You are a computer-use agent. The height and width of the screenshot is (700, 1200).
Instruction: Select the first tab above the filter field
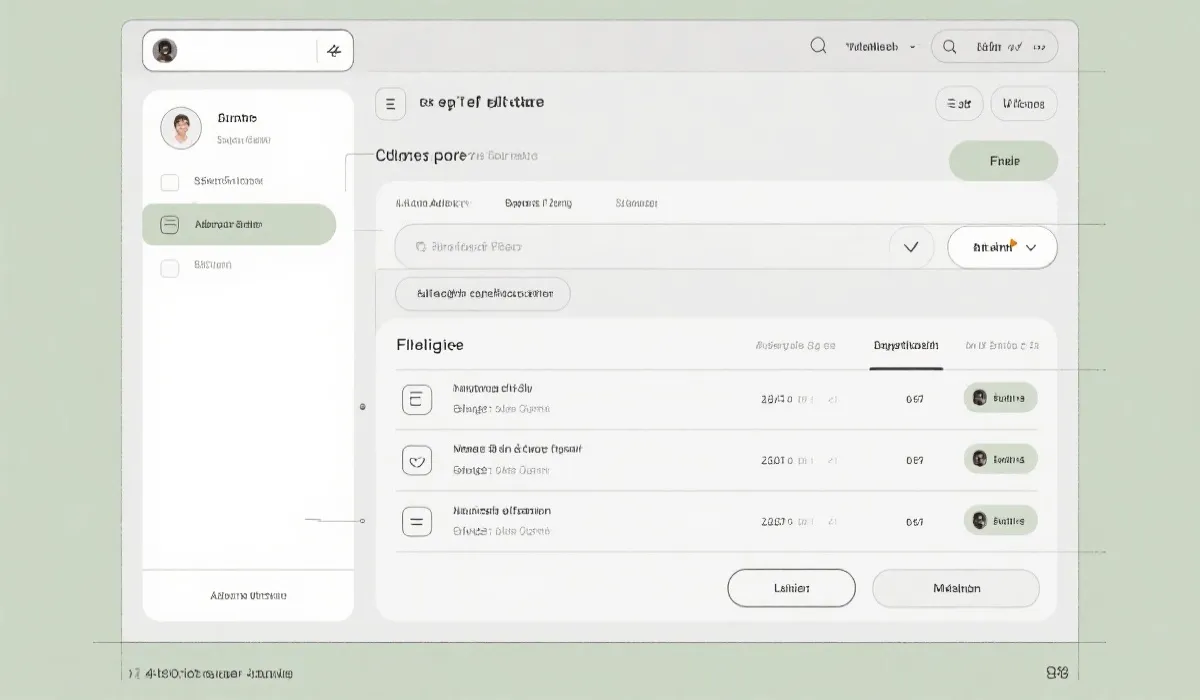pyautogui.click(x=432, y=203)
